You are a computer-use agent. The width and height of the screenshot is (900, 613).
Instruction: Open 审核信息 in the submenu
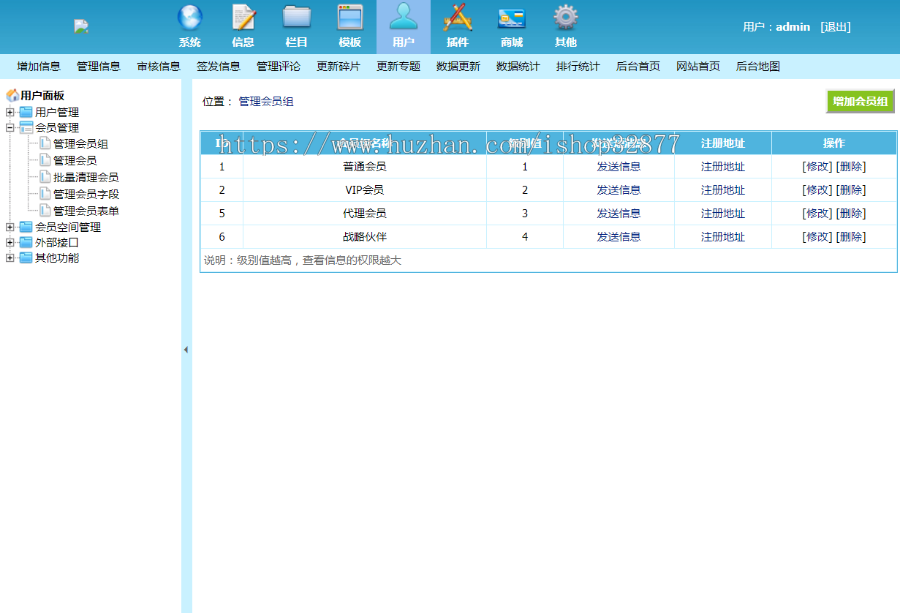[158, 67]
